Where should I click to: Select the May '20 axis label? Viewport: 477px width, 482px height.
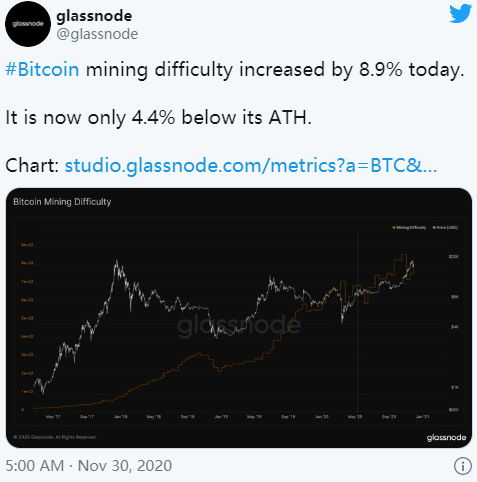click(355, 417)
